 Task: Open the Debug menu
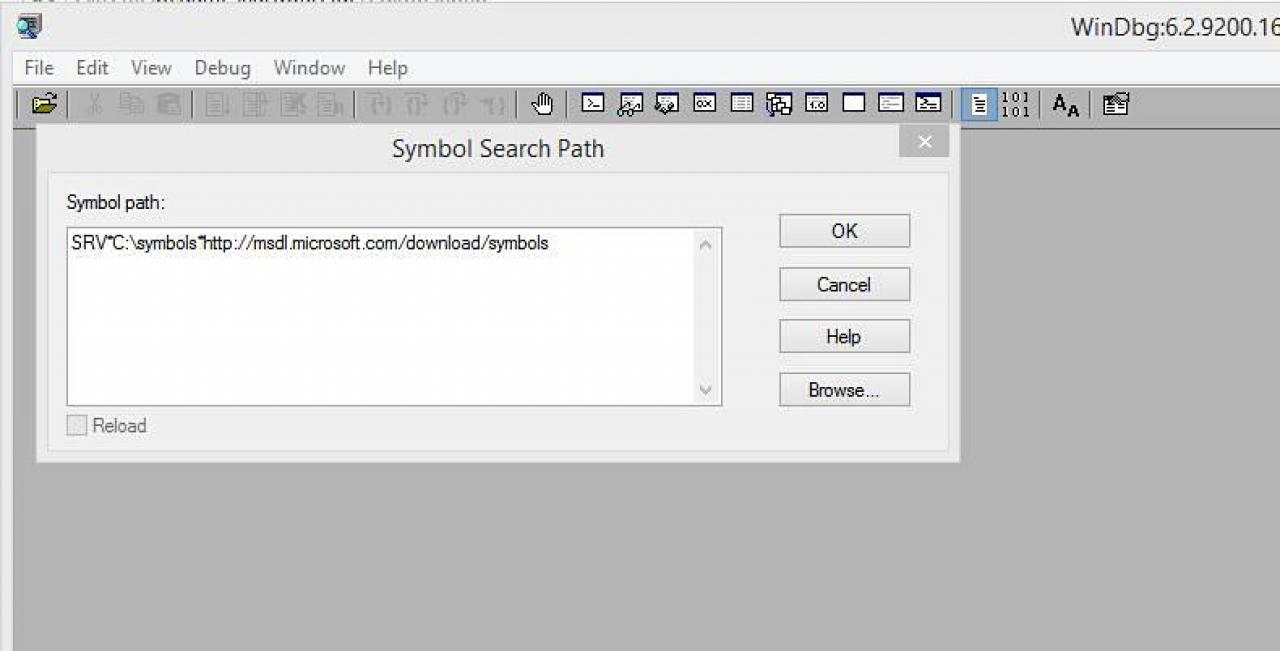click(222, 68)
